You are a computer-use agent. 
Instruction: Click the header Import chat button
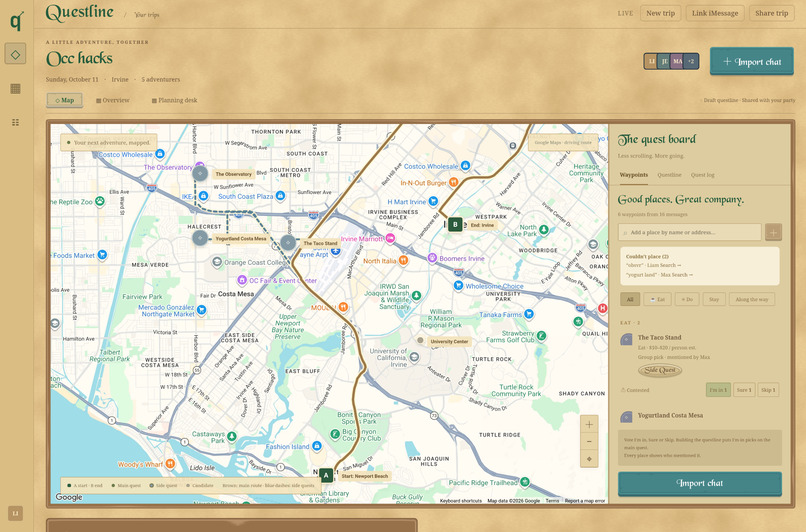coord(752,61)
